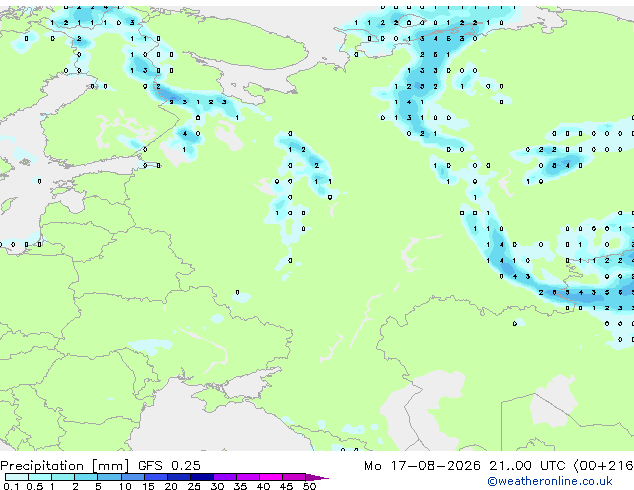
Task: Click the "50" legend scale label
Action: pos(309,486)
